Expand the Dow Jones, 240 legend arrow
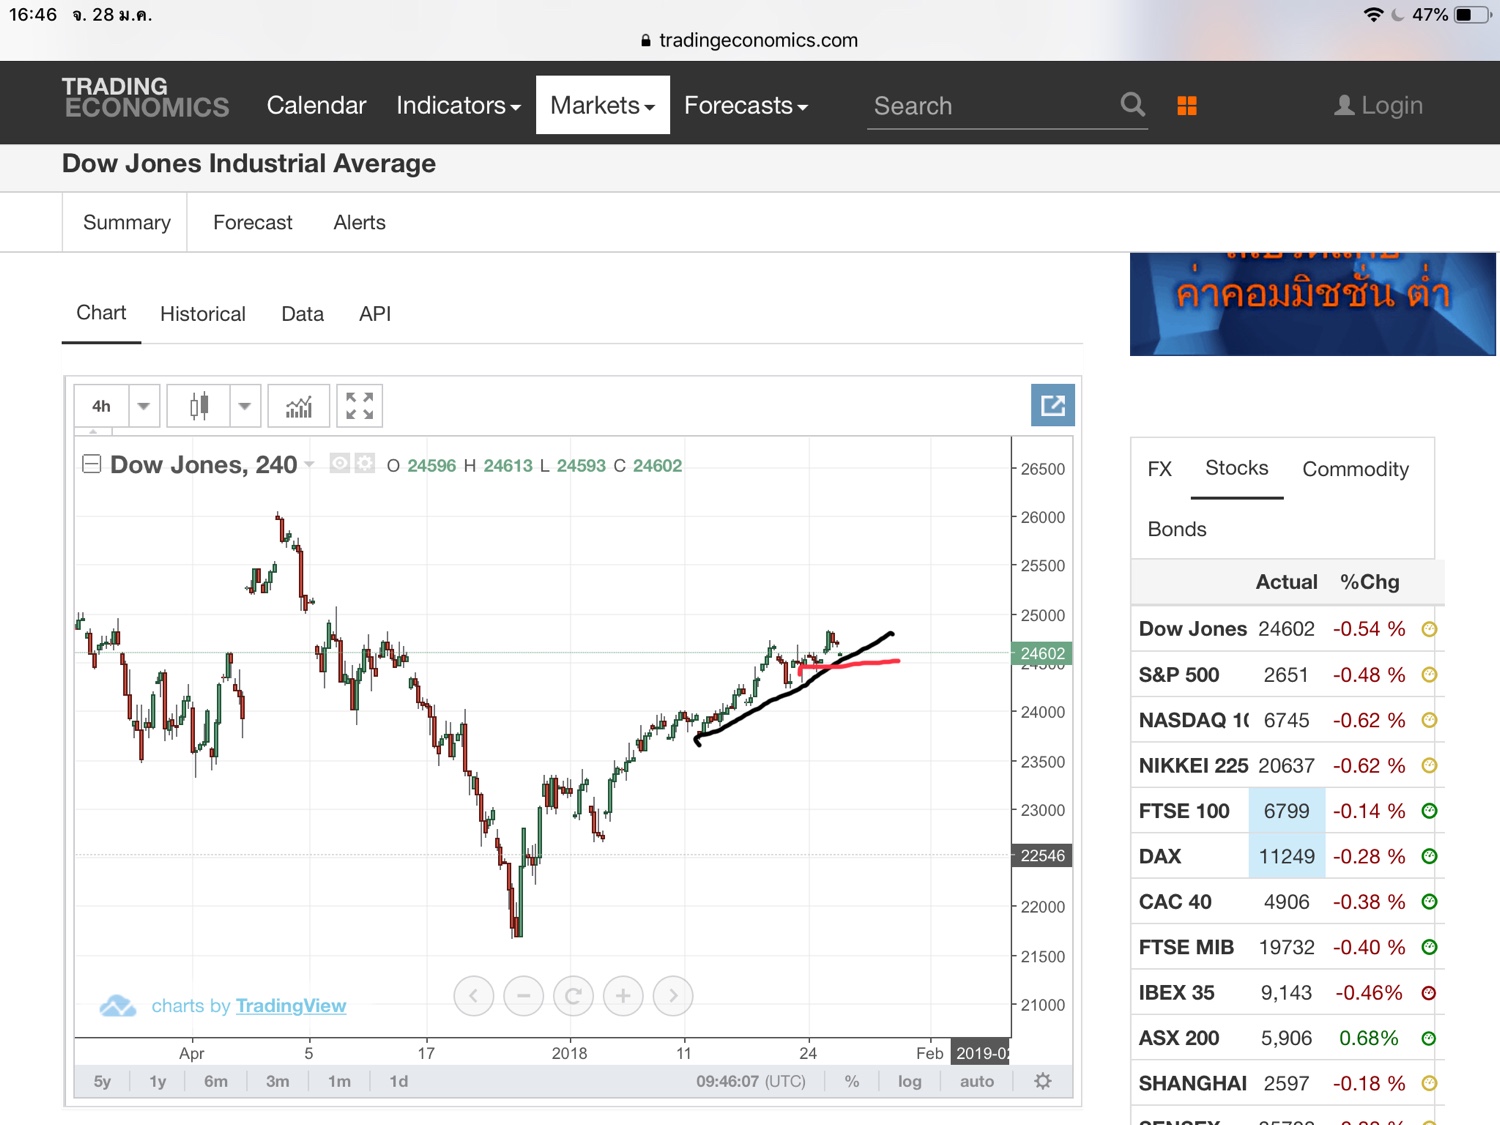The height and width of the screenshot is (1125, 1500). [x=310, y=464]
